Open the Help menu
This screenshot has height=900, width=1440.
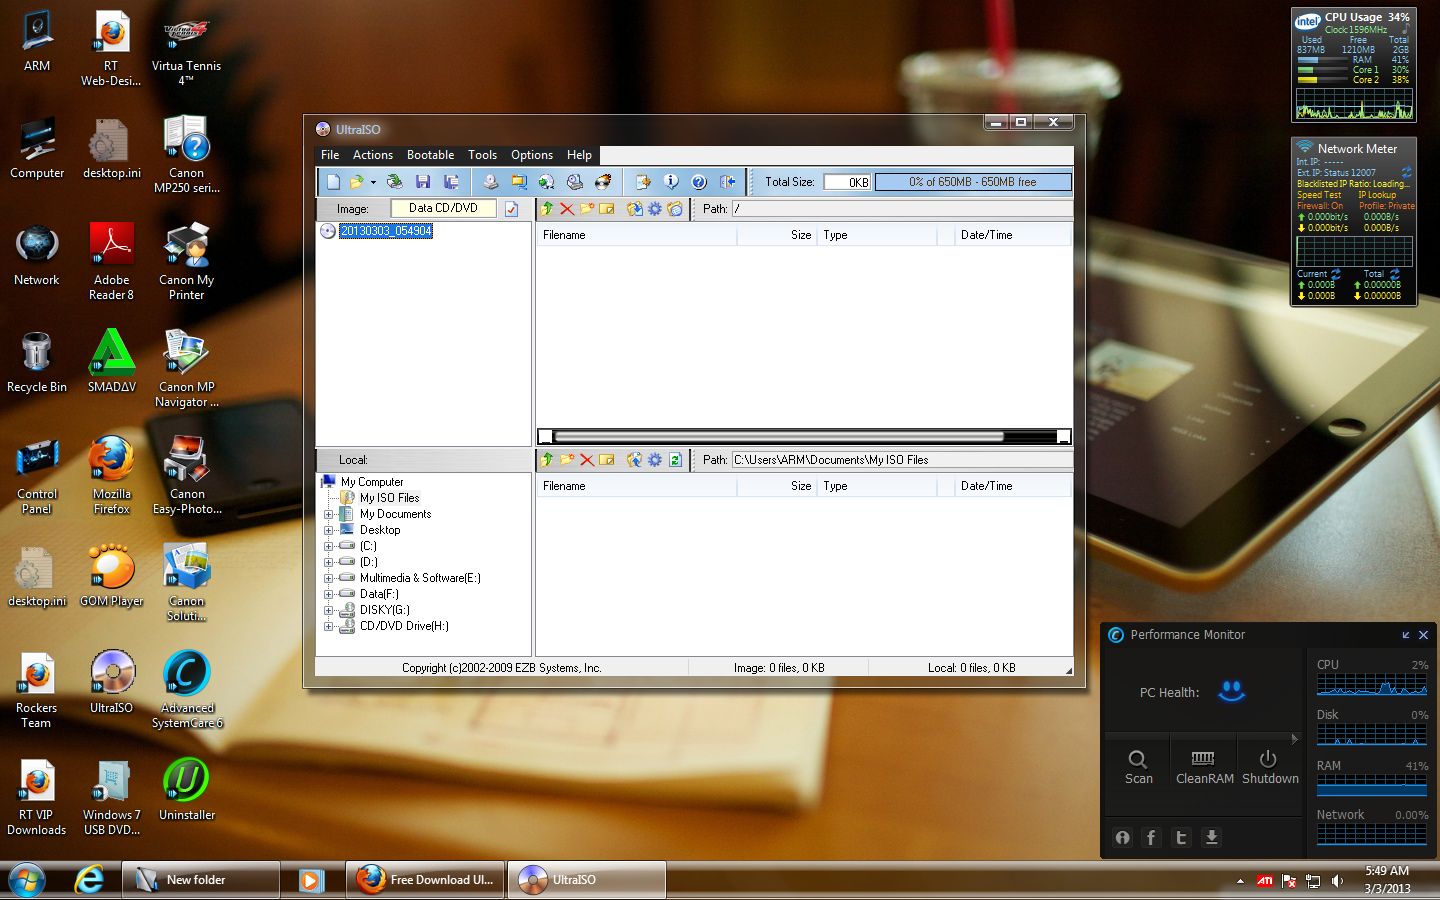(579, 155)
